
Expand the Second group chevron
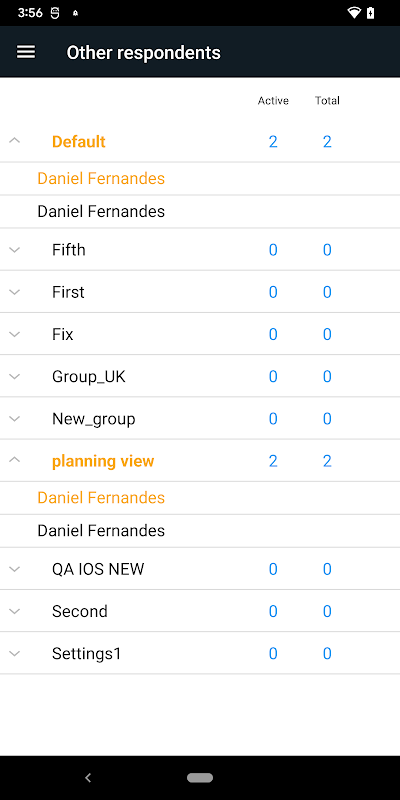pyautogui.click(x=15, y=611)
